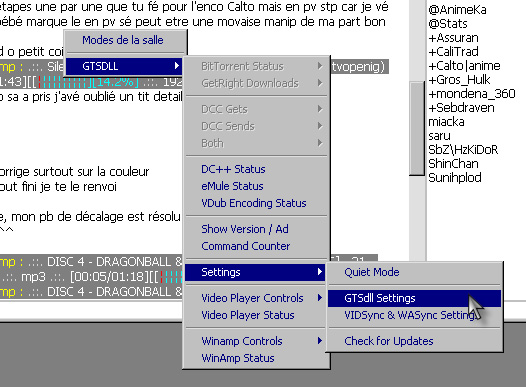Expand the Winamp Controls arrow

tap(320, 341)
